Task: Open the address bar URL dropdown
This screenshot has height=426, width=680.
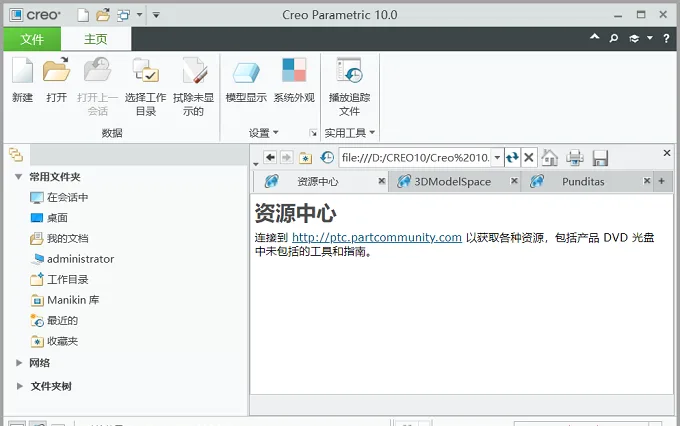Action: (x=497, y=157)
